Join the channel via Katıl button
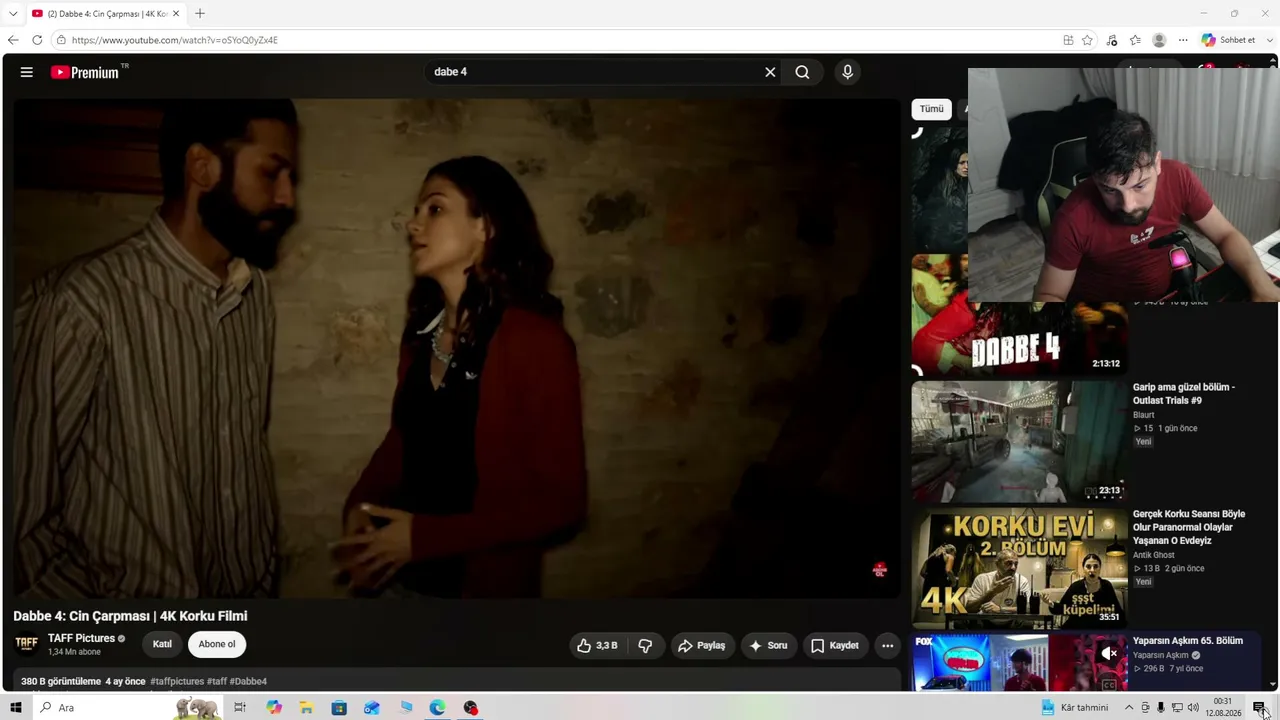This screenshot has width=1280, height=720. point(162,644)
